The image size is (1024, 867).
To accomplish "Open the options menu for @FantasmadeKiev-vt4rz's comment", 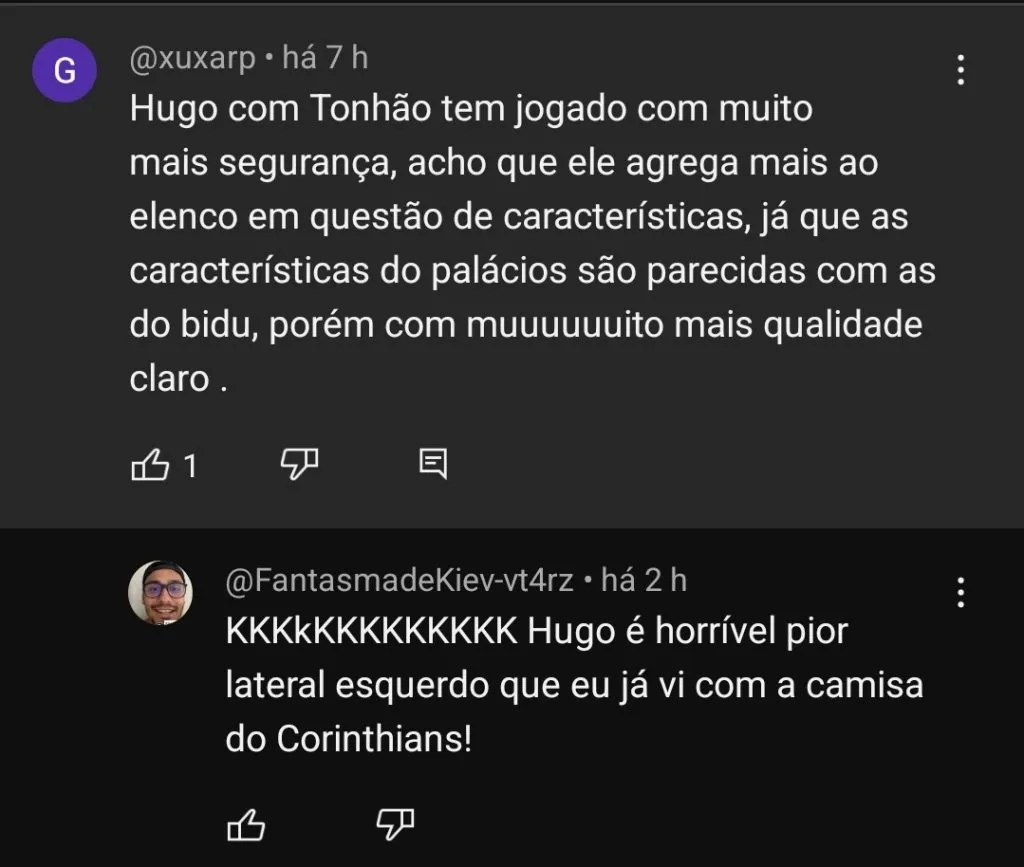I will (960, 592).
